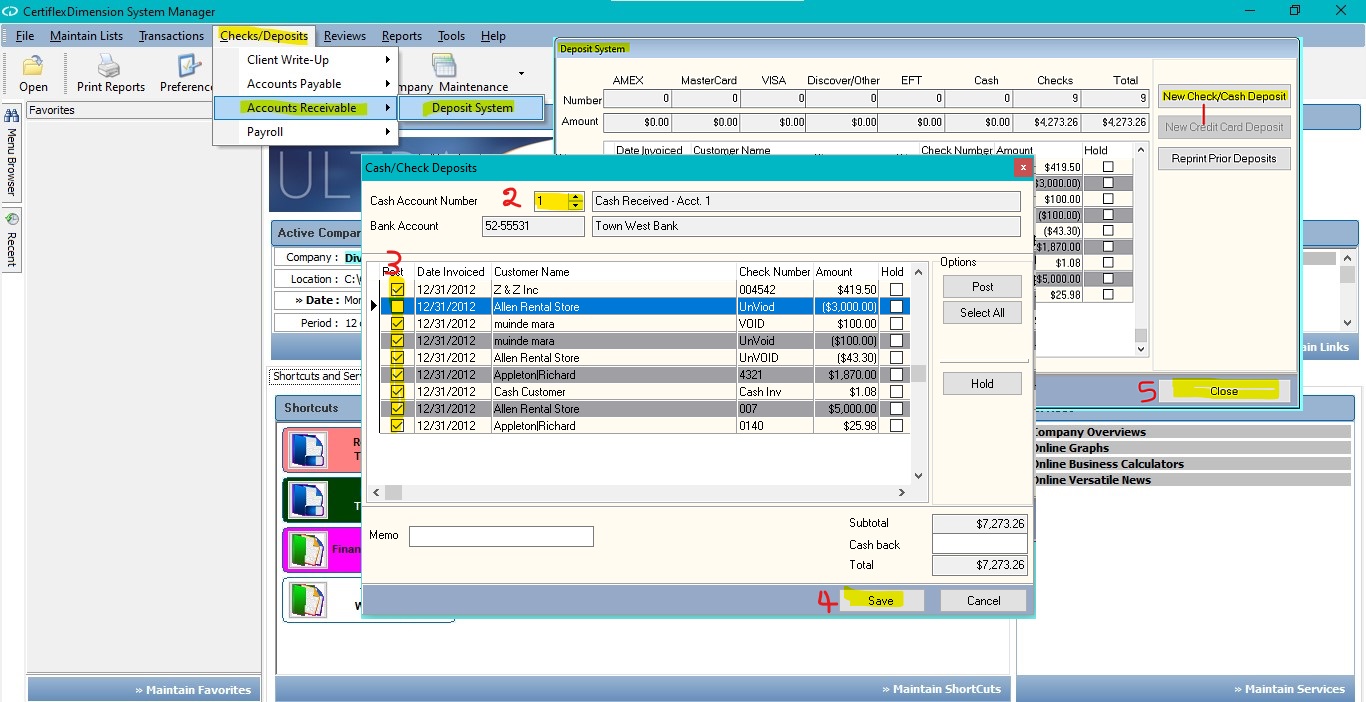
Task: Close the Cash/Check Deposits dialog with X
Action: pos(1022,167)
